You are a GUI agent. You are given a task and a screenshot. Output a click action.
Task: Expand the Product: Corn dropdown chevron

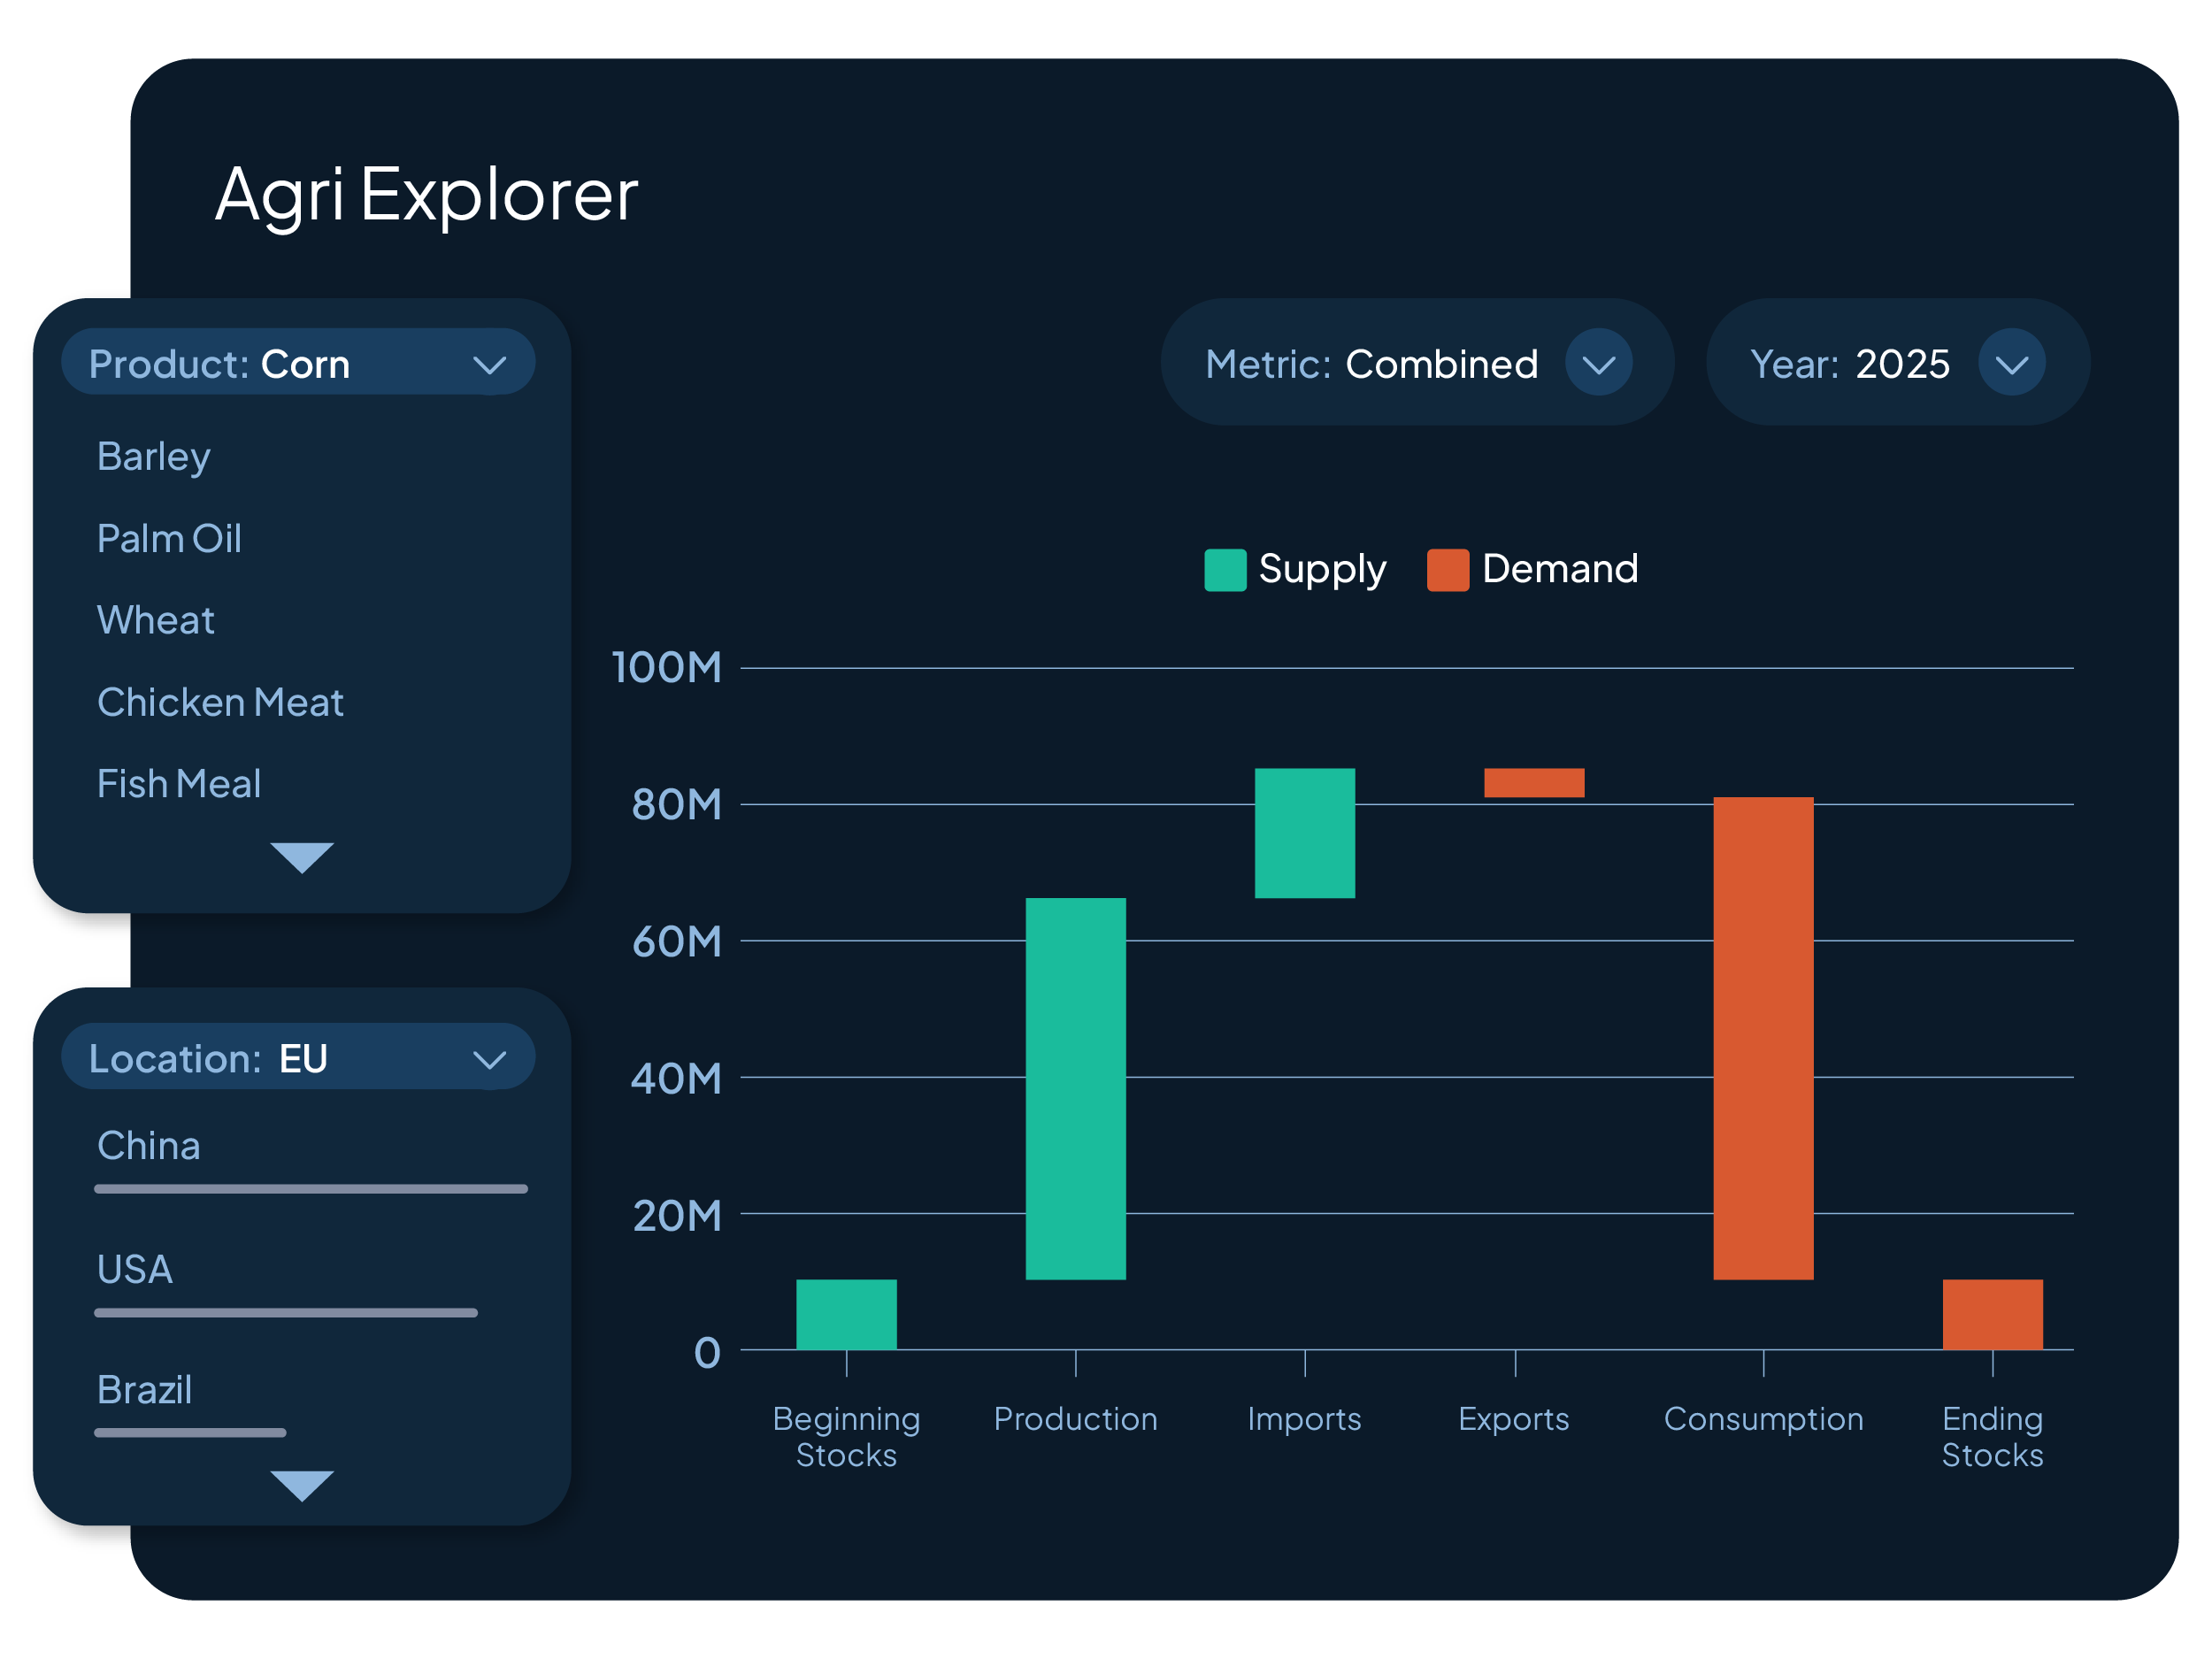(489, 364)
